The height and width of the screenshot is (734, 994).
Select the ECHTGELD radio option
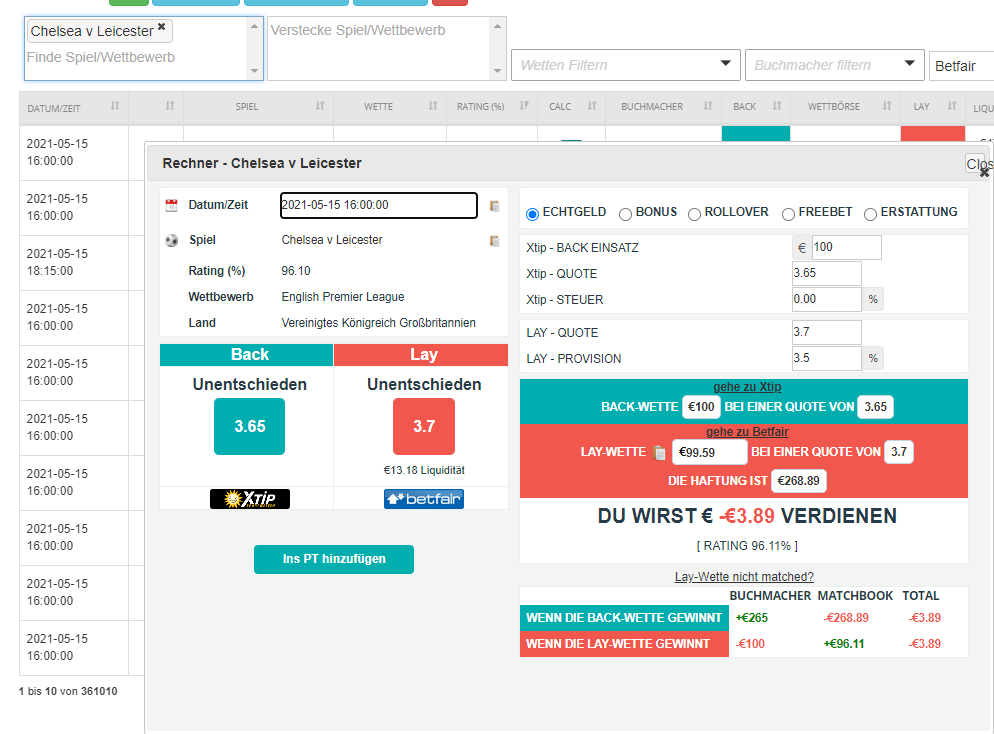point(532,214)
